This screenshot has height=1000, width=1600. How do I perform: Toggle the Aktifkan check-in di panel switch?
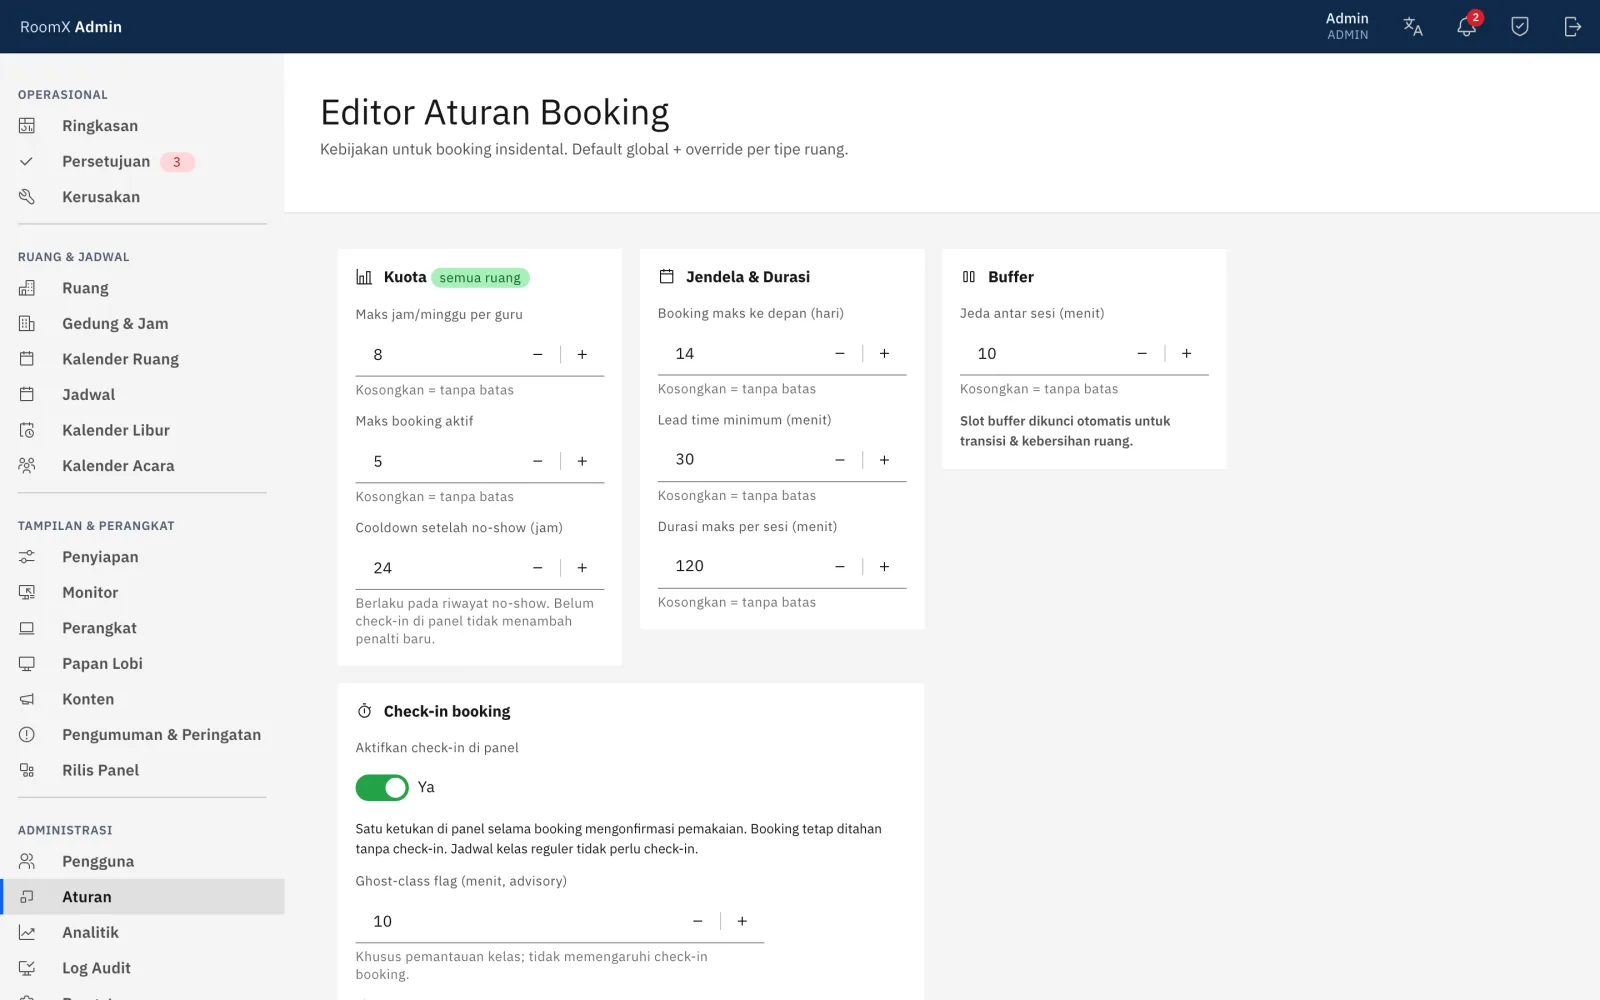[x=382, y=788]
